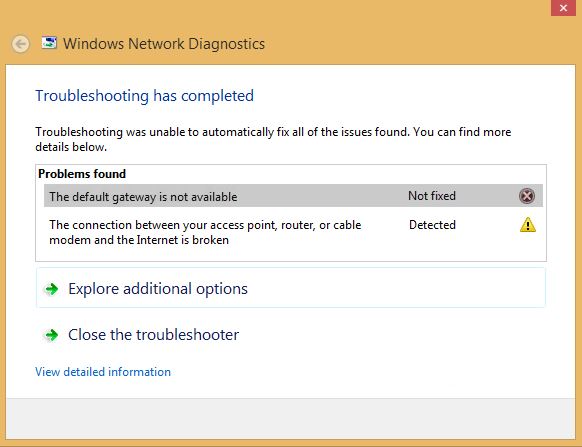Click the Windows Network Diagnostics title icon
Image resolution: width=582 pixels, height=447 pixels.
coord(49,43)
